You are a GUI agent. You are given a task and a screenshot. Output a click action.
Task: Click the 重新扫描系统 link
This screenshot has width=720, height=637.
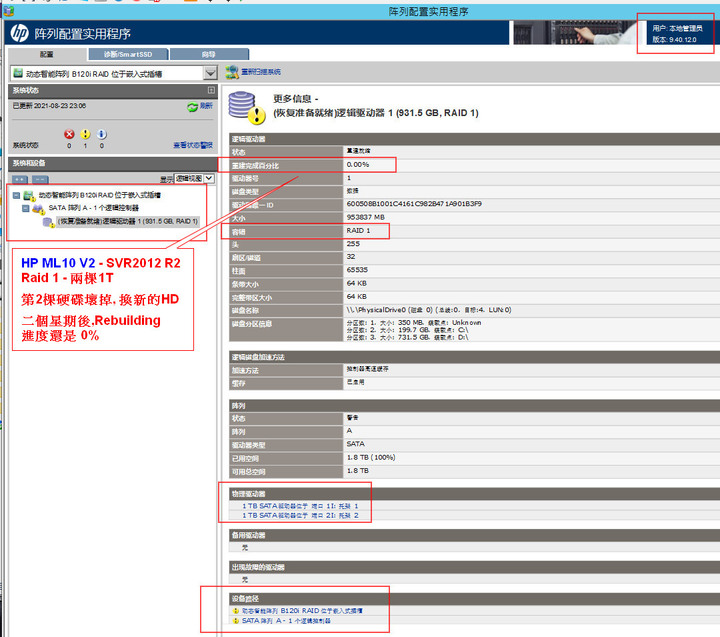point(261,72)
